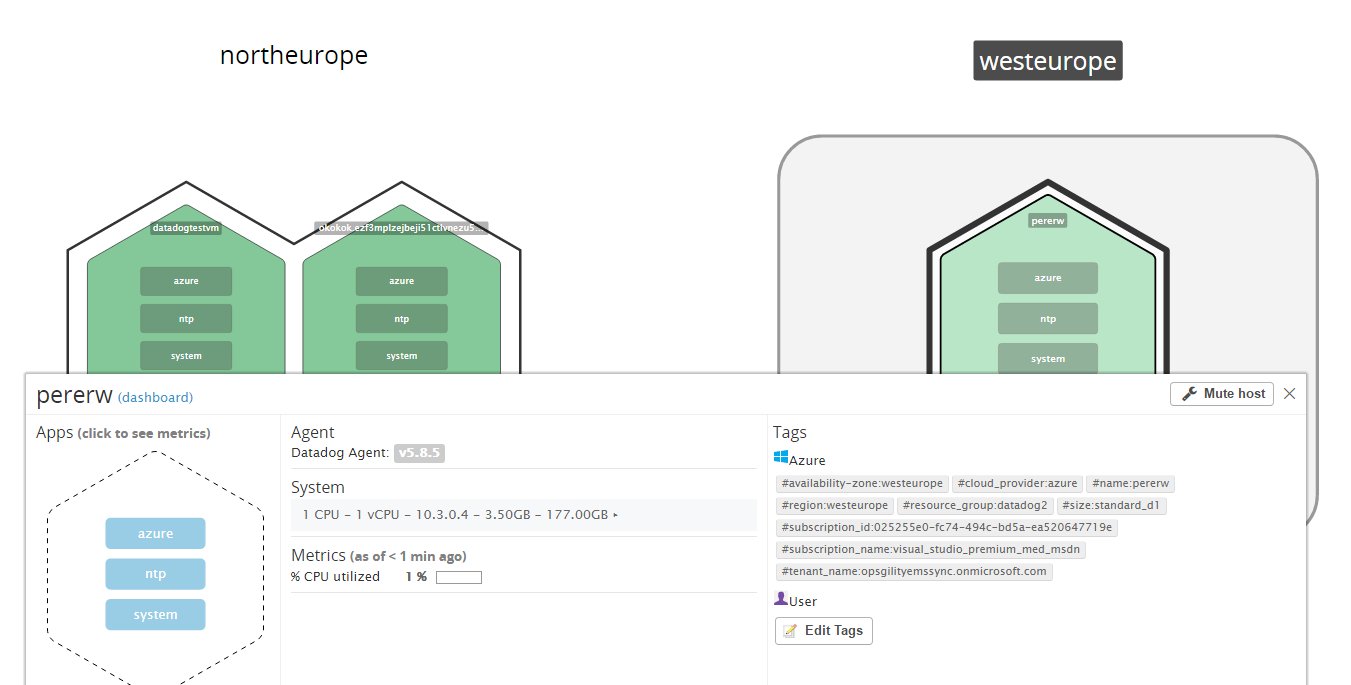Click the v5.8.5 agent version badge
Viewport: 1351px width, 685px height.
click(x=419, y=453)
